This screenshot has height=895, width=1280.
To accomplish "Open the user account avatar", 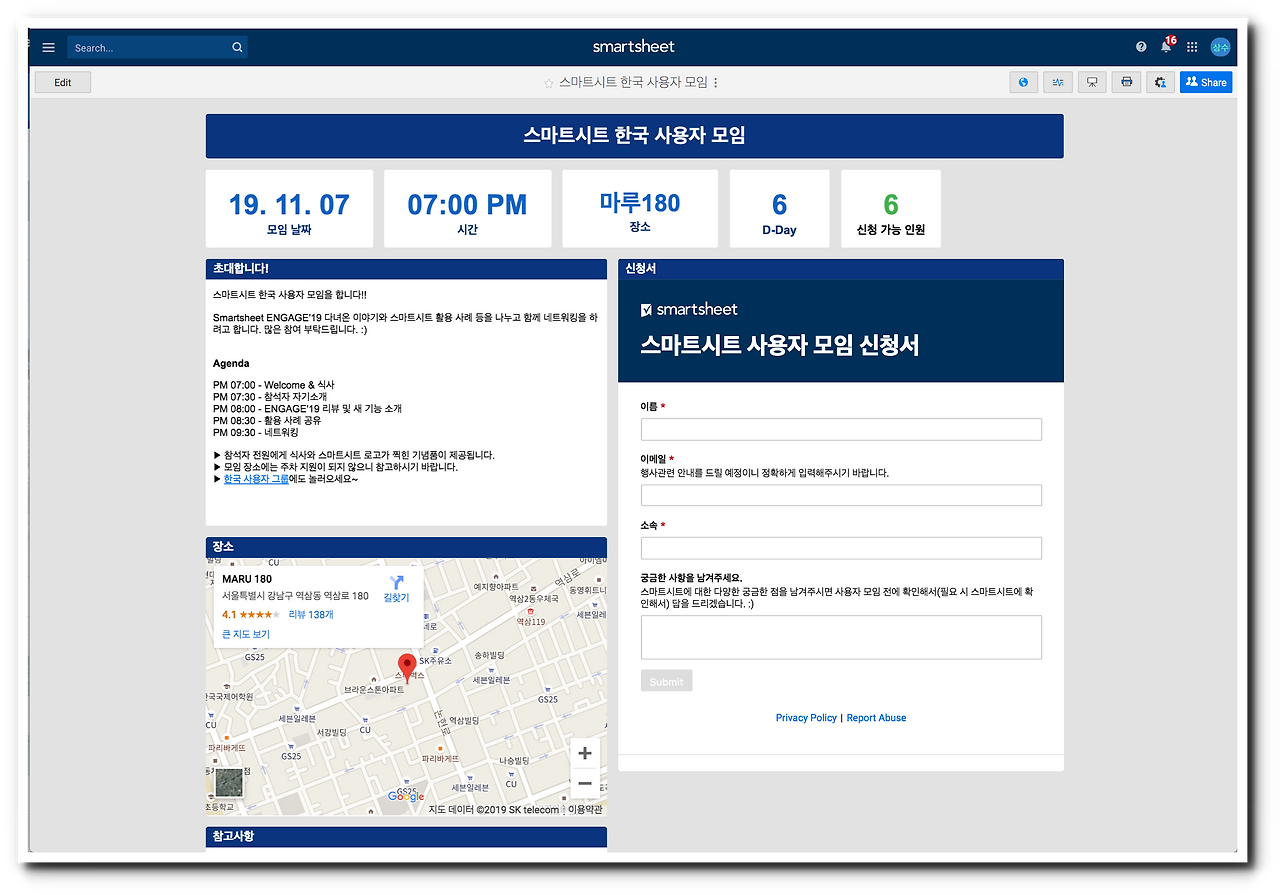I will point(1220,47).
